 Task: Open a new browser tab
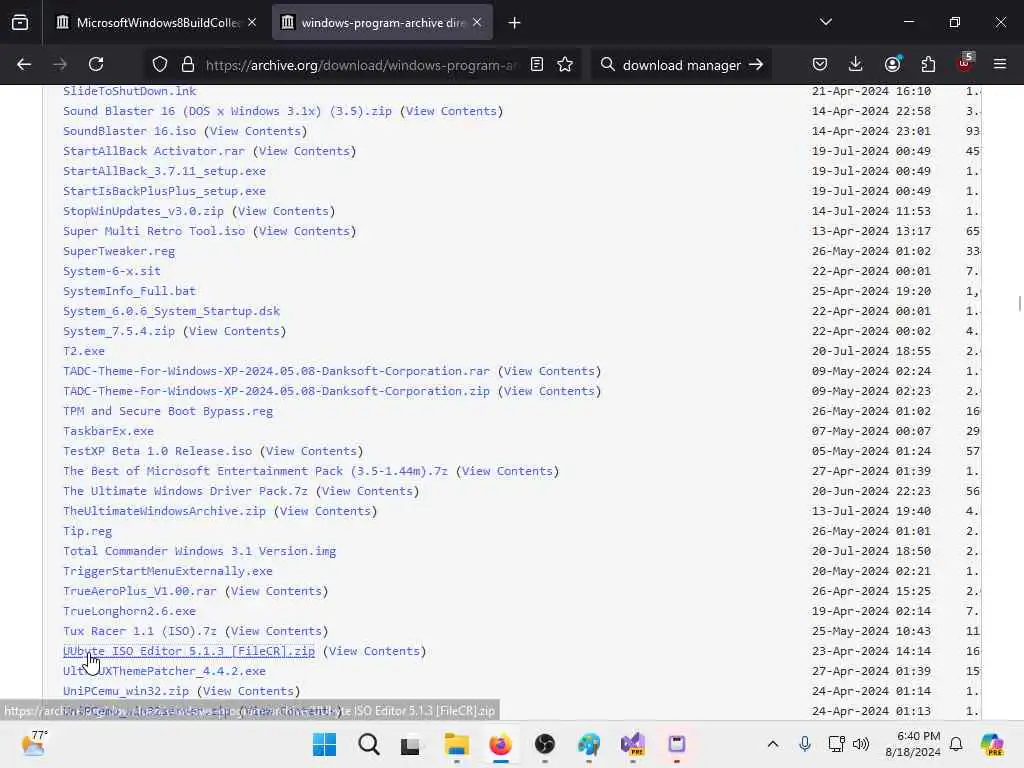point(515,23)
